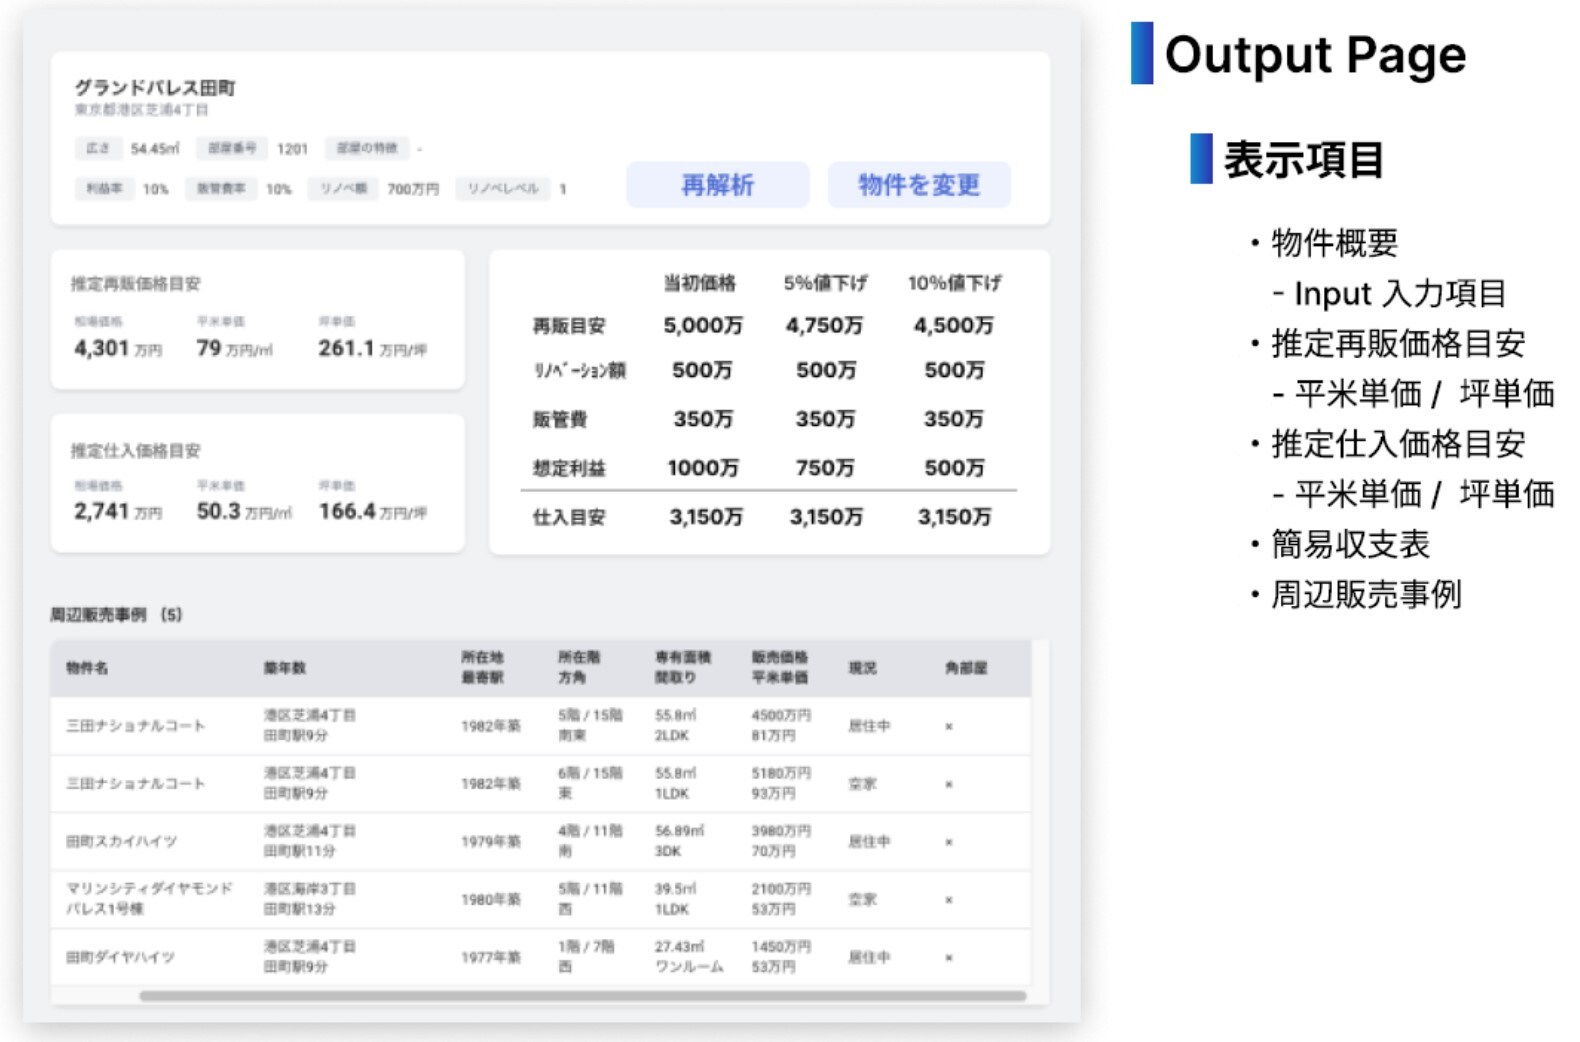Click the 推定仕入価格目安 card
The height and width of the screenshot is (1042, 1580).
coord(257,483)
